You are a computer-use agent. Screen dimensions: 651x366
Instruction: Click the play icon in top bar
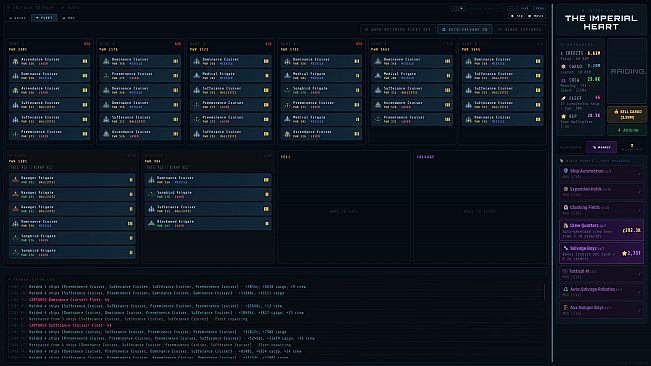(x=461, y=8)
